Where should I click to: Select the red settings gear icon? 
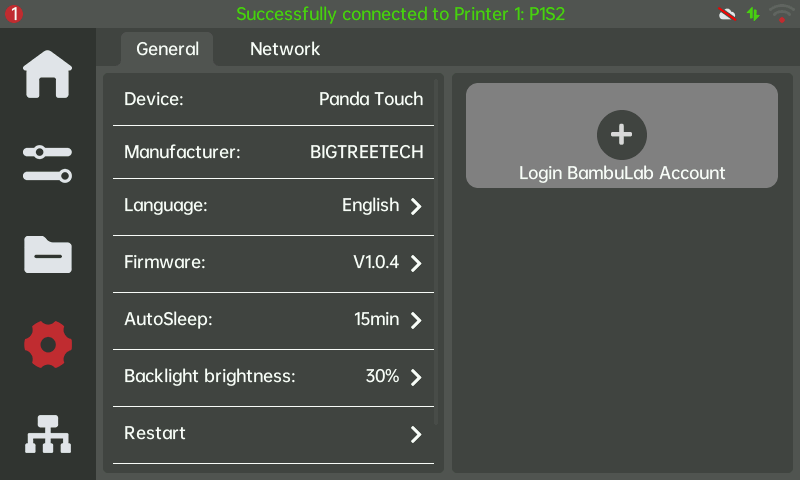pos(48,344)
